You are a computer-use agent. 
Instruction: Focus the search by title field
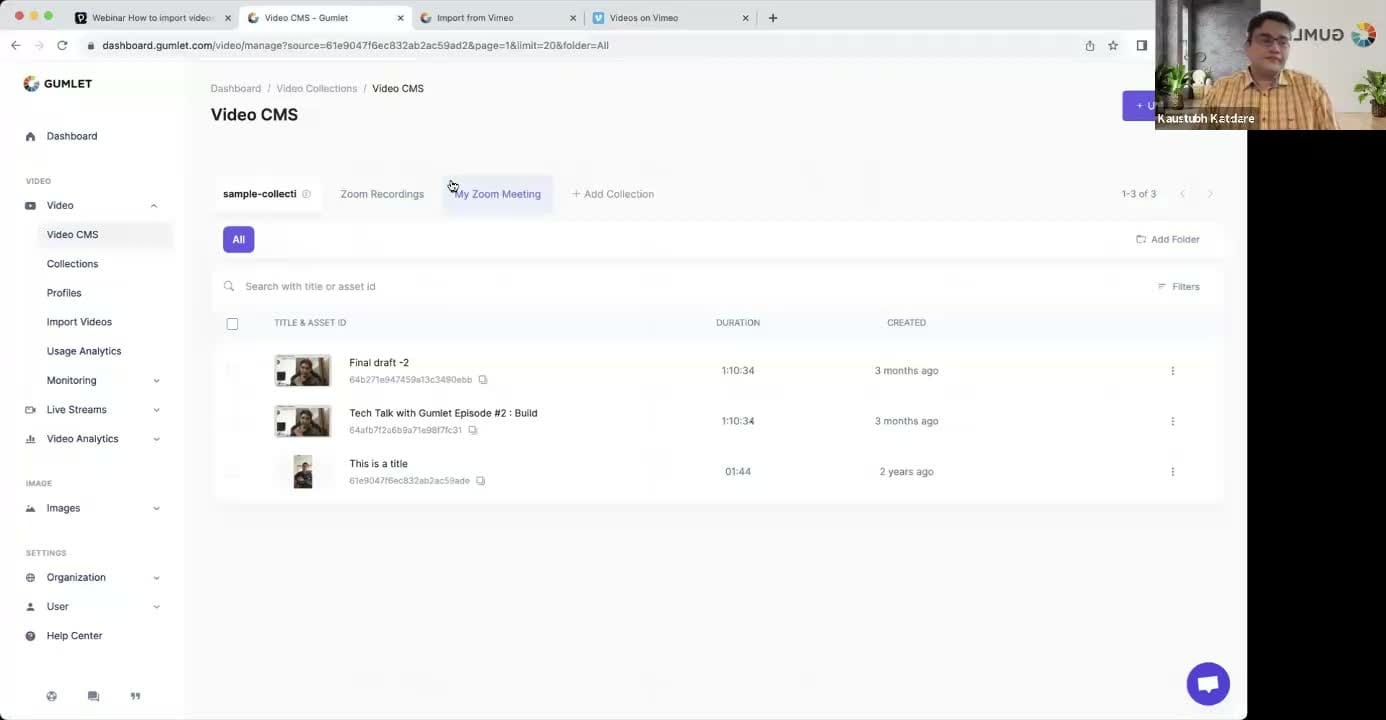pyautogui.click(x=600, y=287)
